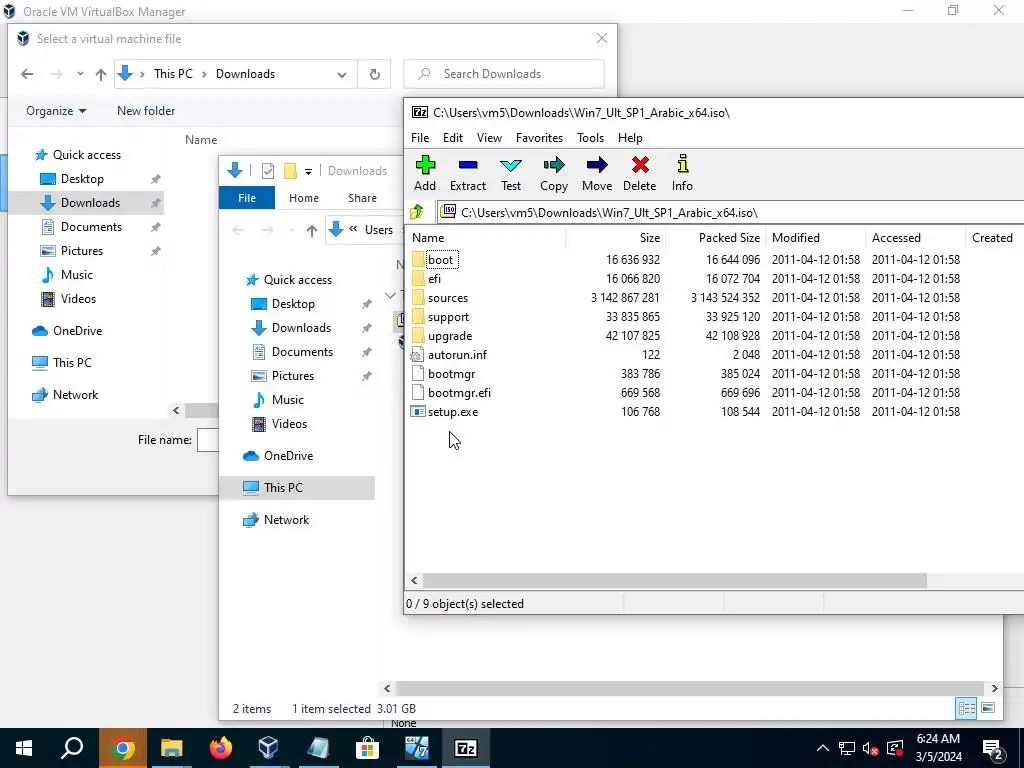Viewport: 1024px width, 768px height.
Task: Select Videos in Explorer navigation pane
Action: click(289, 424)
